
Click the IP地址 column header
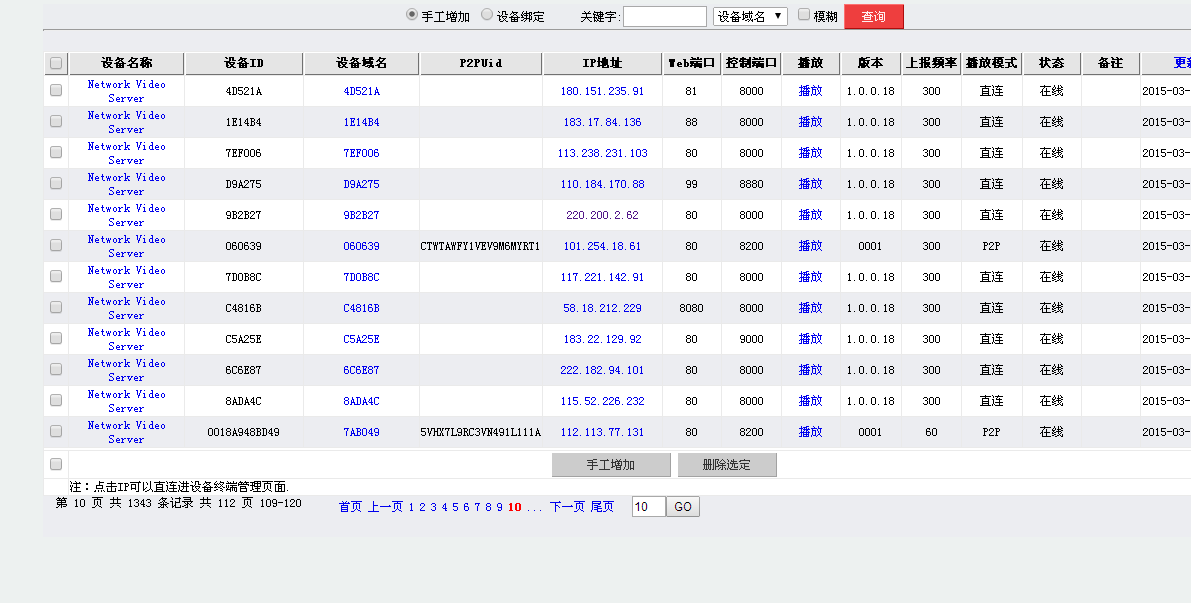pyautogui.click(x=602, y=63)
